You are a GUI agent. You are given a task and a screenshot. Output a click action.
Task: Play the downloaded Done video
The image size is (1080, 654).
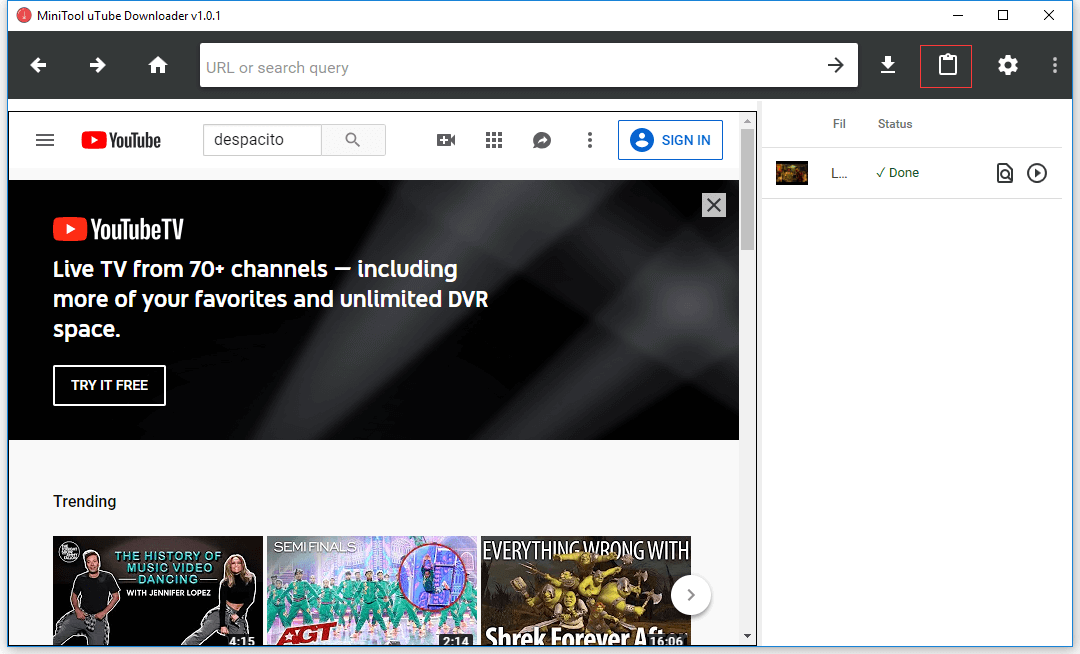coord(1037,173)
